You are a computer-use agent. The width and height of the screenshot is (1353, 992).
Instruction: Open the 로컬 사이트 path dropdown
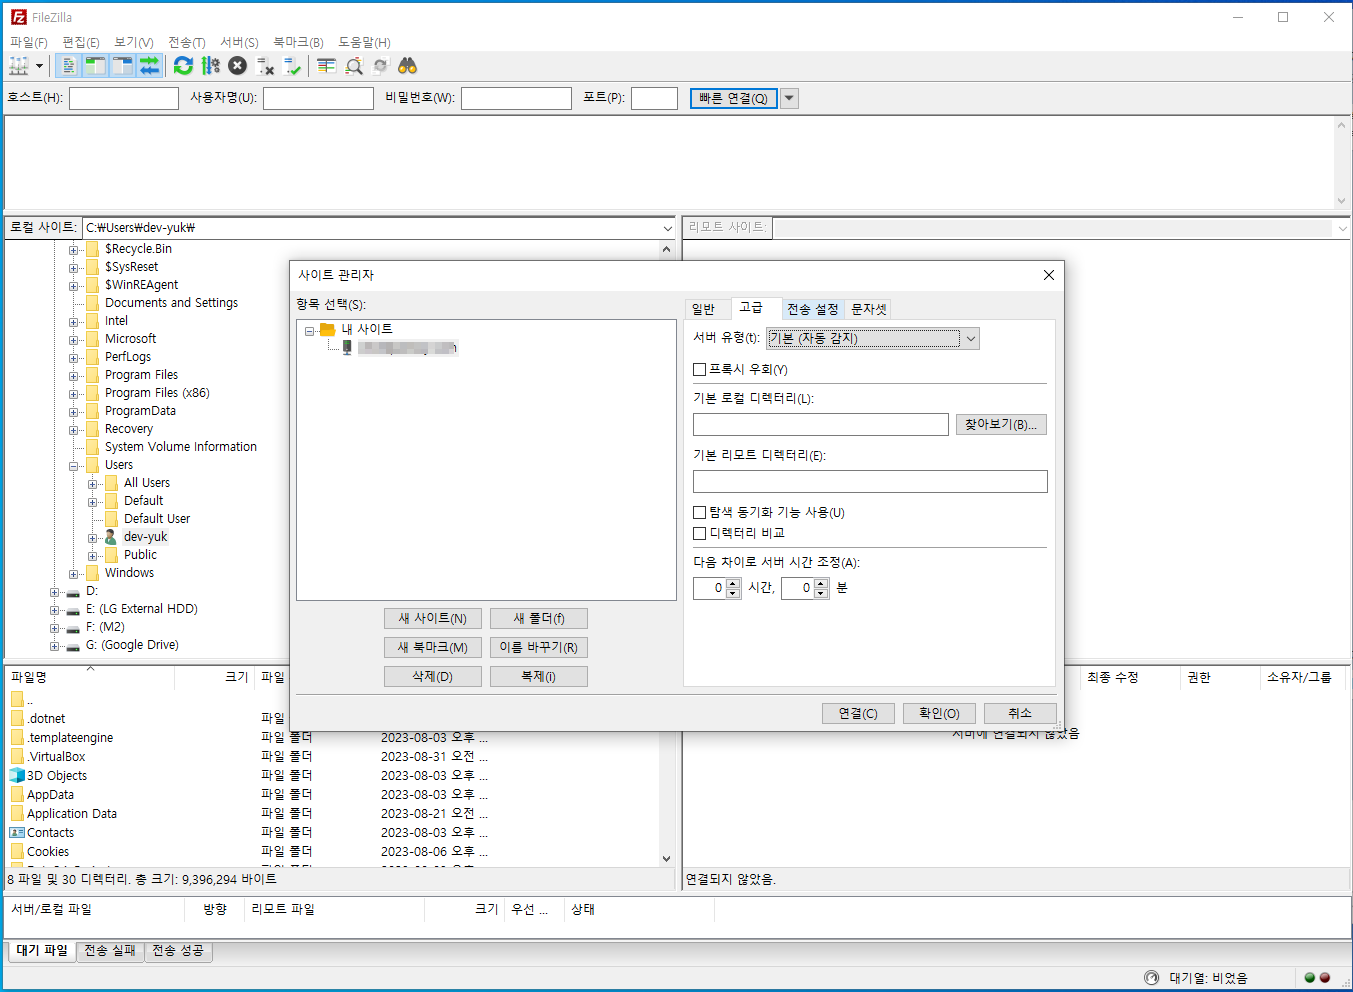tap(668, 228)
